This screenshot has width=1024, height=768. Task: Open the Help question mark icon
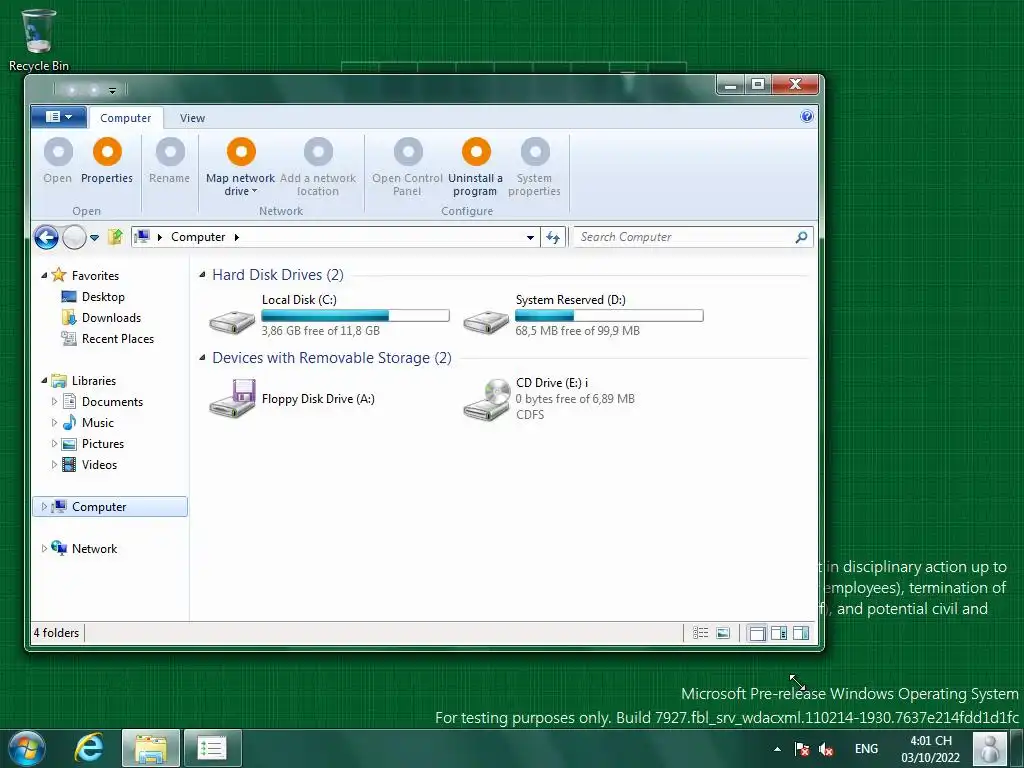(807, 116)
